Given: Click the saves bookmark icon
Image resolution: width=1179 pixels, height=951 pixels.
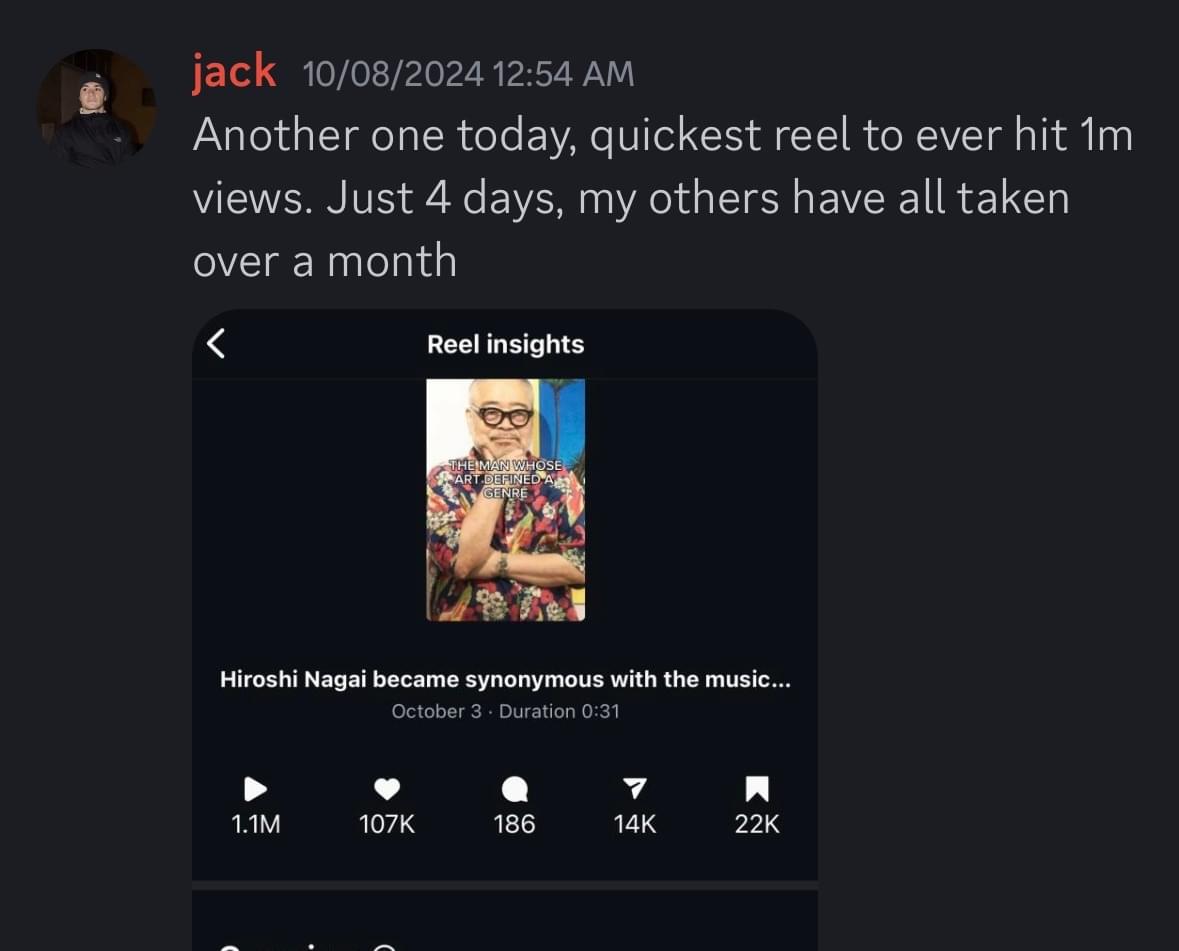Looking at the screenshot, I should coord(757,789).
